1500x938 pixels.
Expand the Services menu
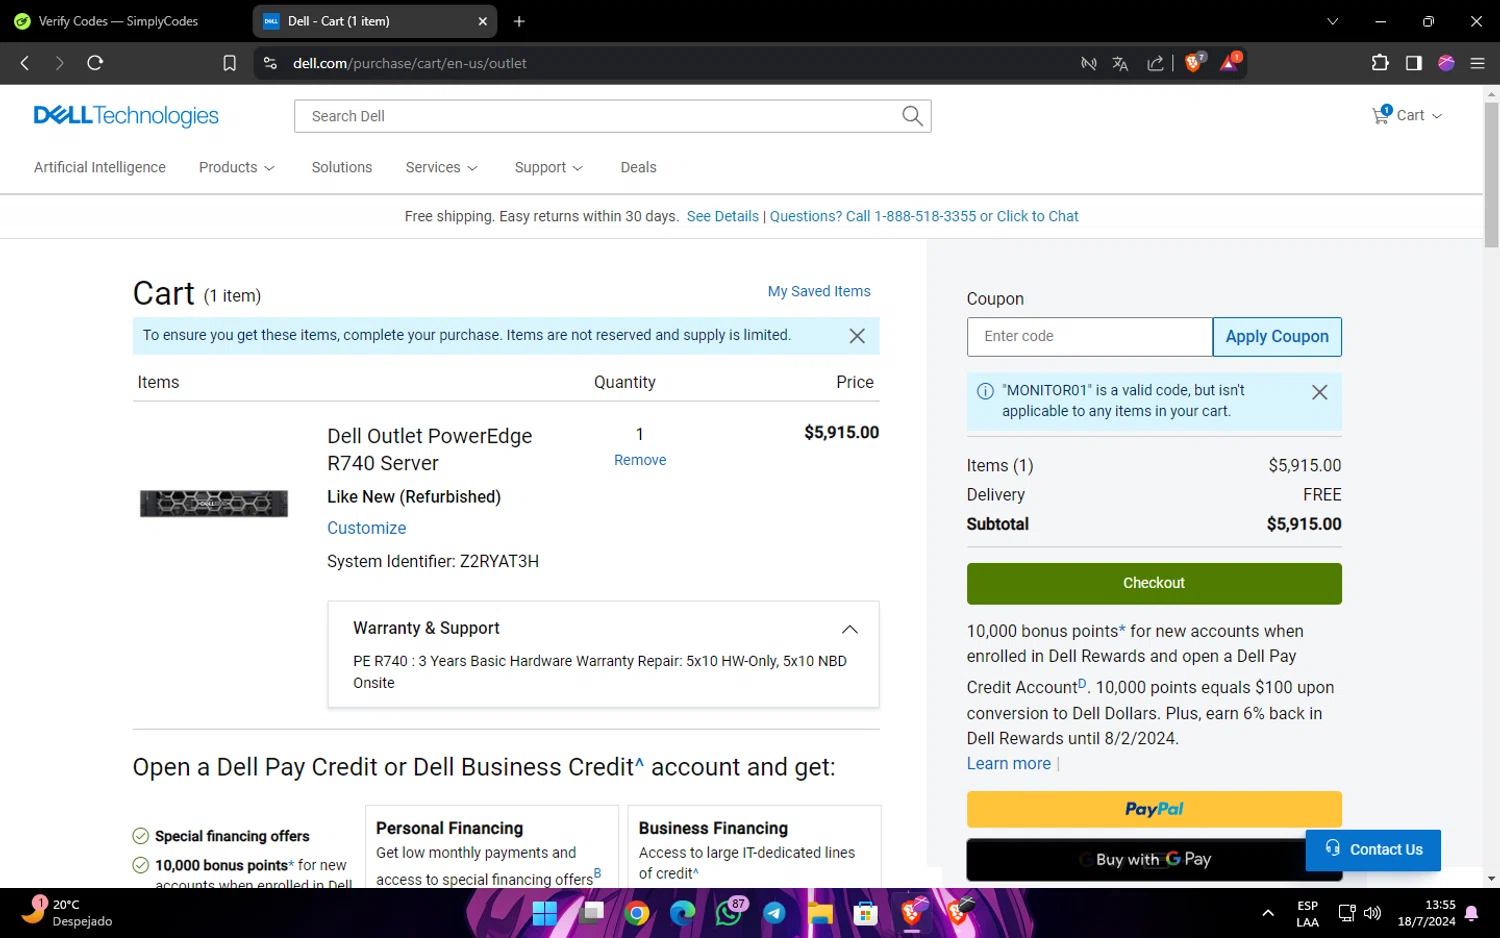441,167
